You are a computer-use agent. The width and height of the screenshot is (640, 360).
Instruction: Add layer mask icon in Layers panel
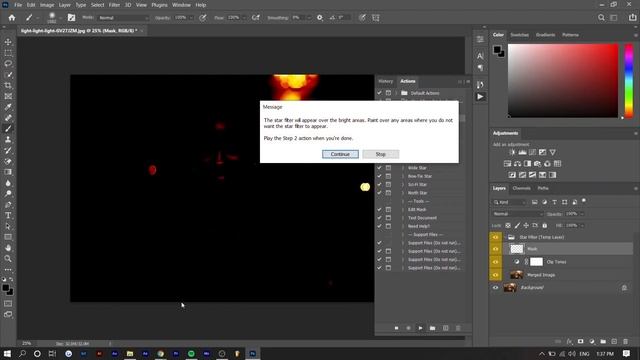(580, 341)
